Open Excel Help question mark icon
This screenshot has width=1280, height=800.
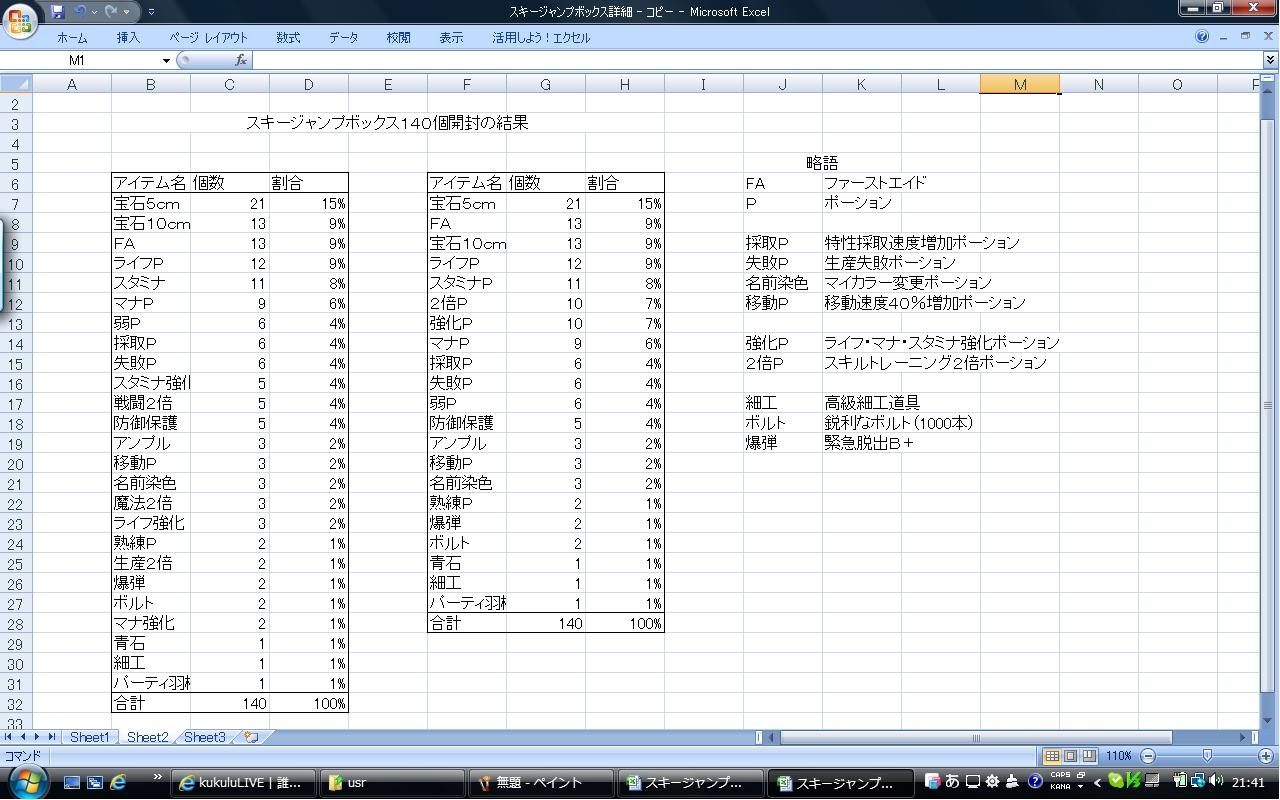click(1202, 37)
